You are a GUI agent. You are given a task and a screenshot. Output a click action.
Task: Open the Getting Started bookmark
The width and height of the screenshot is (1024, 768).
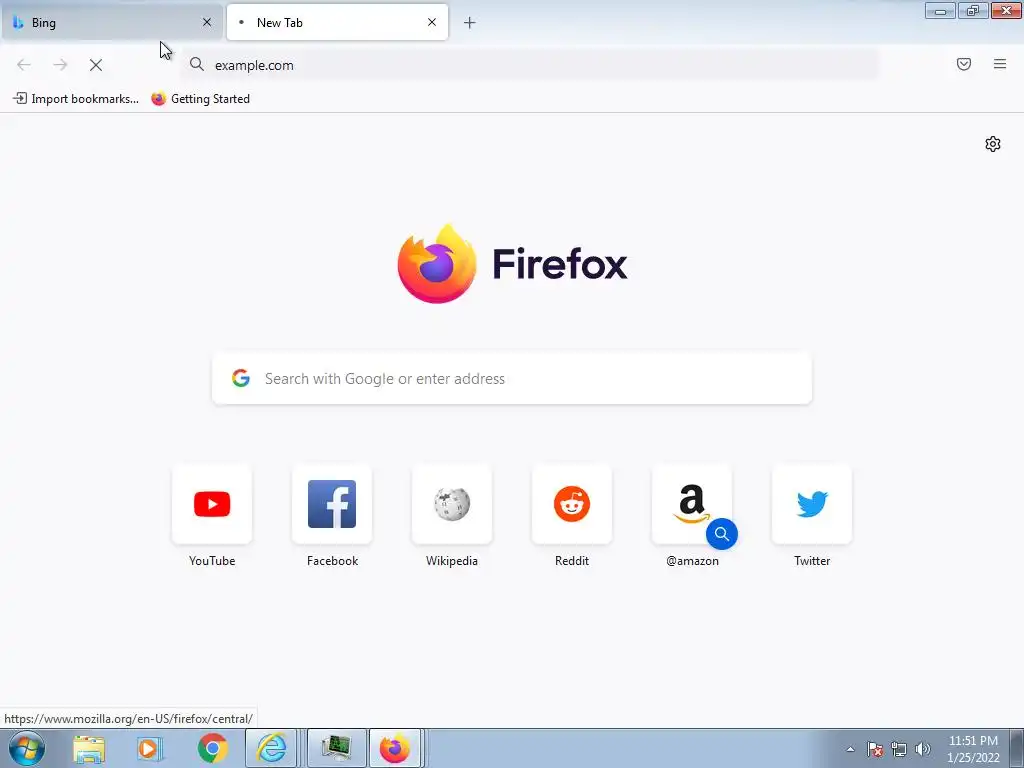(x=200, y=99)
